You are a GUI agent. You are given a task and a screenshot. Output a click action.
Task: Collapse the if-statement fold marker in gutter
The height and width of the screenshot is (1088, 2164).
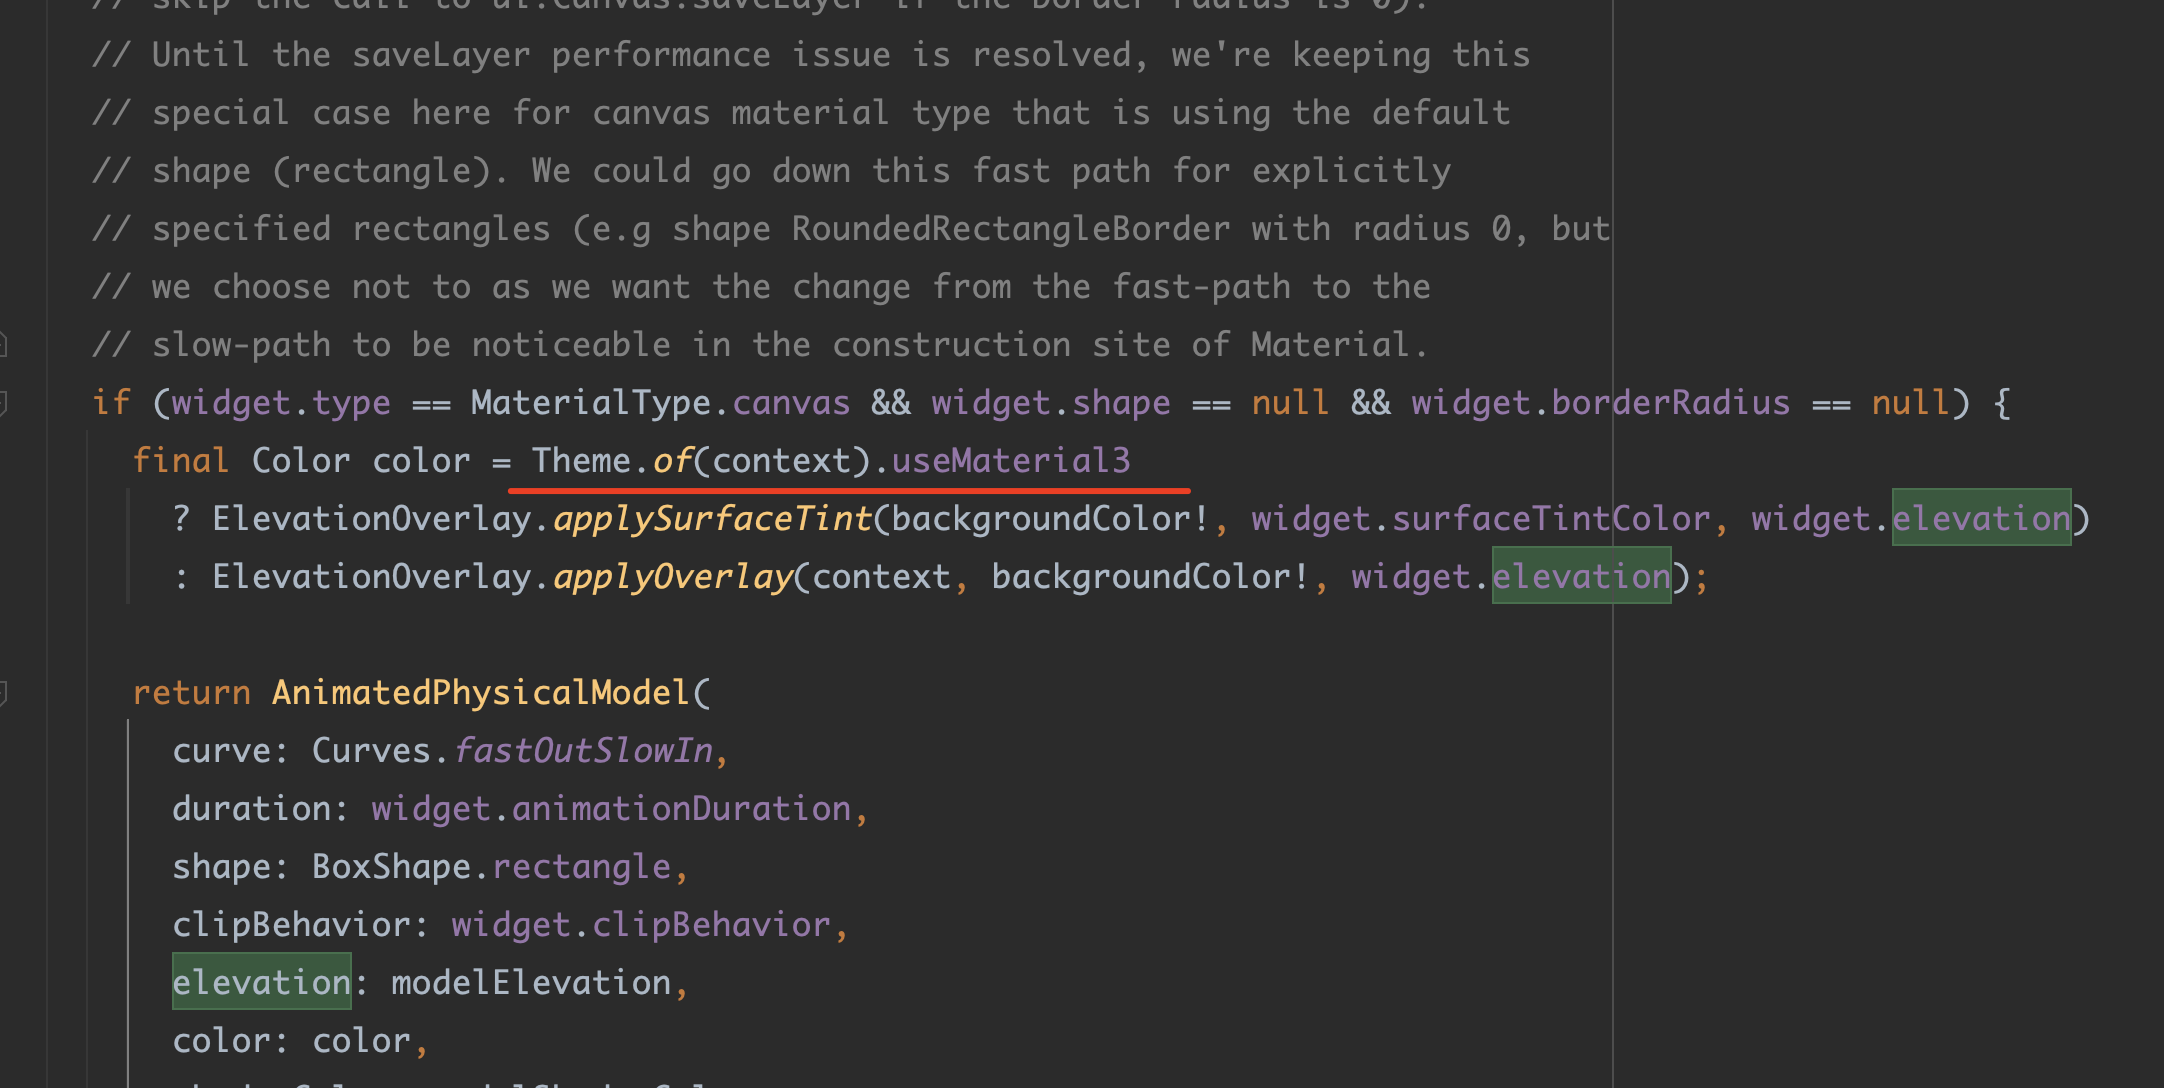click(x=3, y=403)
